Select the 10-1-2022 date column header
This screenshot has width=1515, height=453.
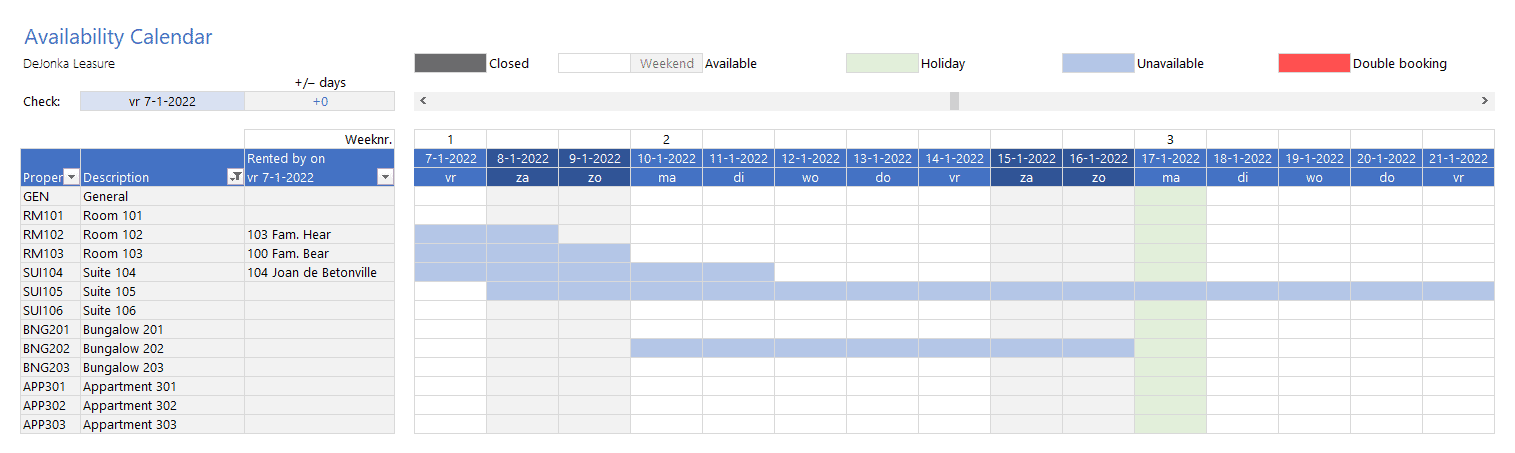point(666,158)
